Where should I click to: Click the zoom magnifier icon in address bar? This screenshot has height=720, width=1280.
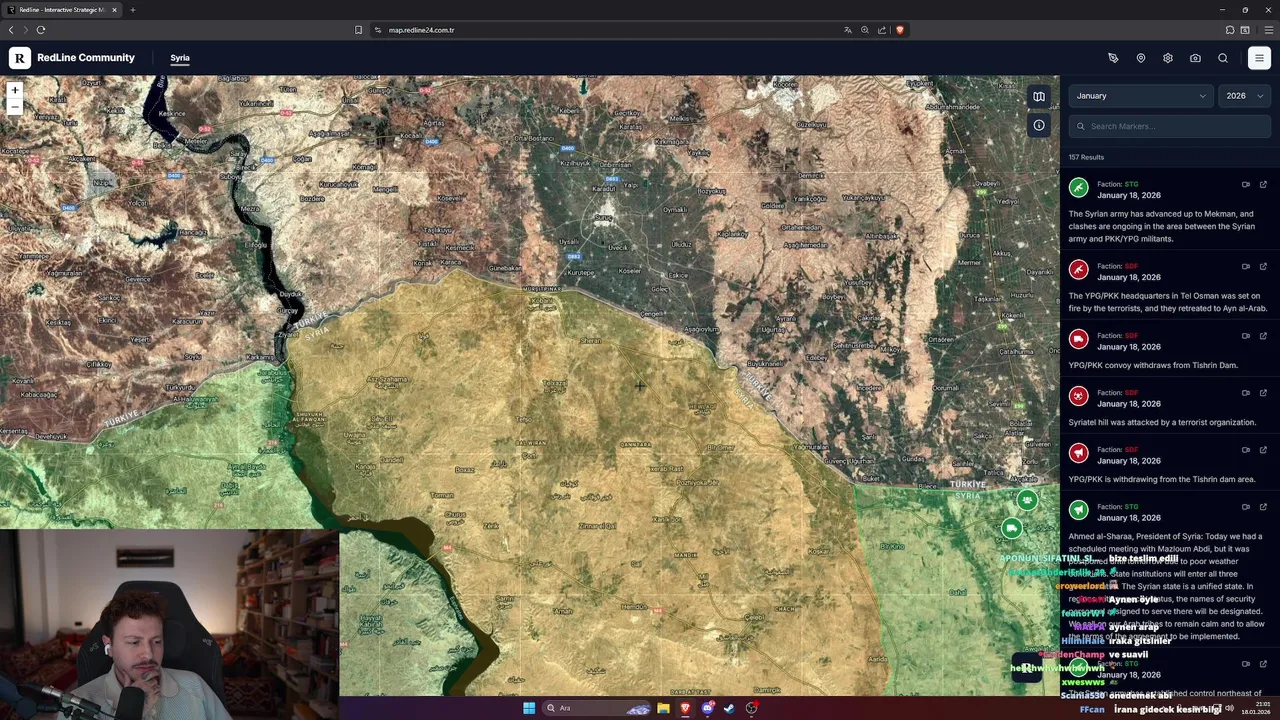coord(865,30)
